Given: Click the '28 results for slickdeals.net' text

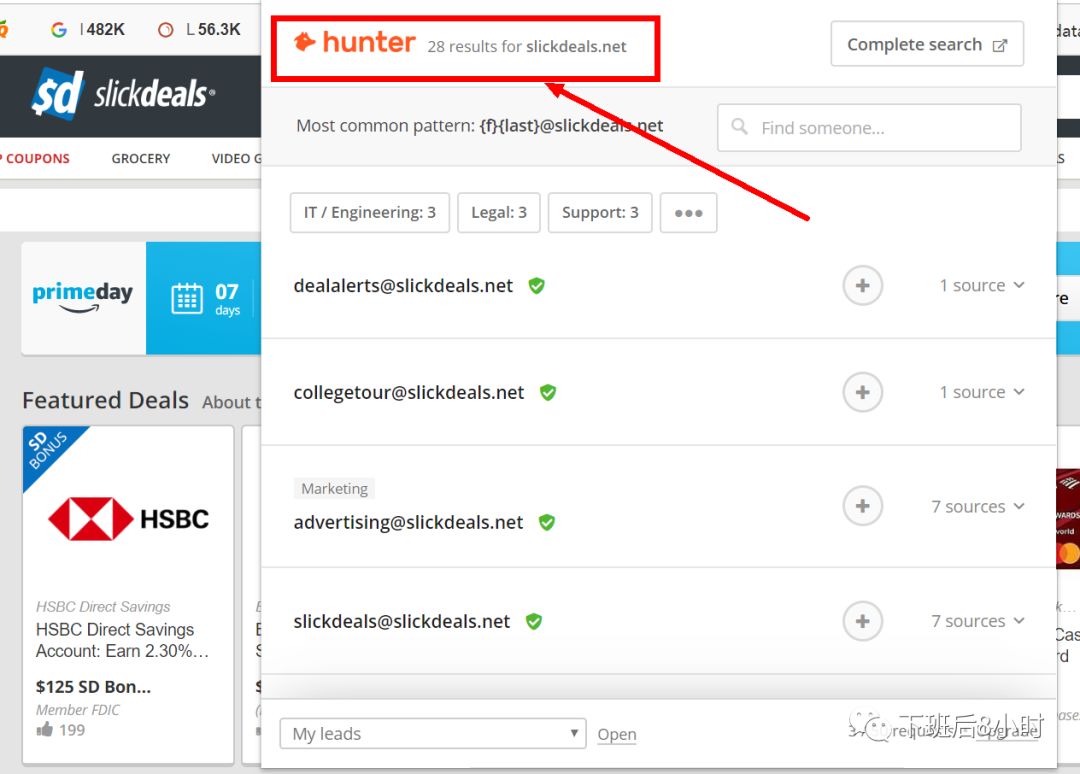Looking at the screenshot, I should pyautogui.click(x=527, y=46).
